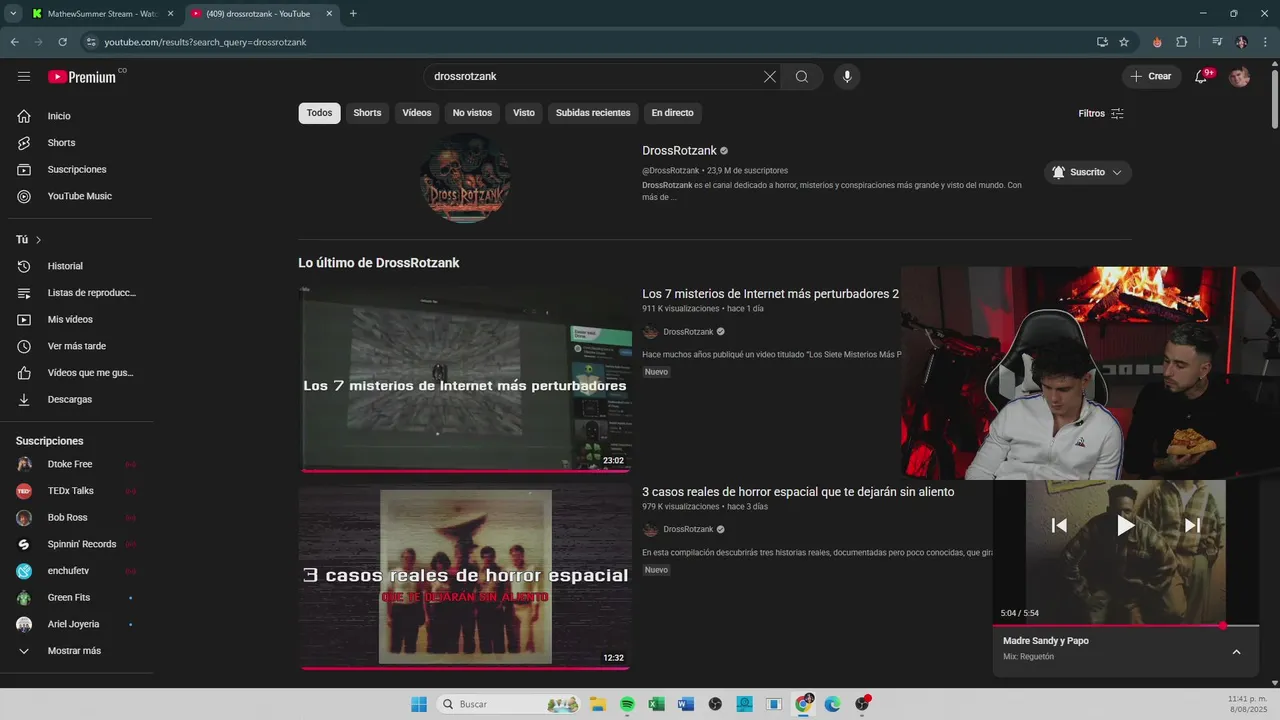
Task: Open Chrome media controls icon
Action: [1217, 42]
